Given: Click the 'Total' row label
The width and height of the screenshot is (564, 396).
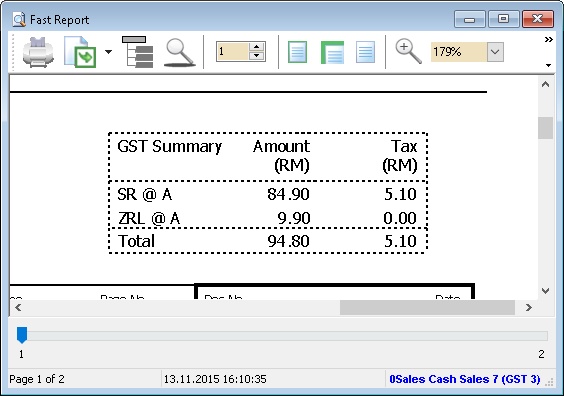Looking at the screenshot, I should (136, 241).
